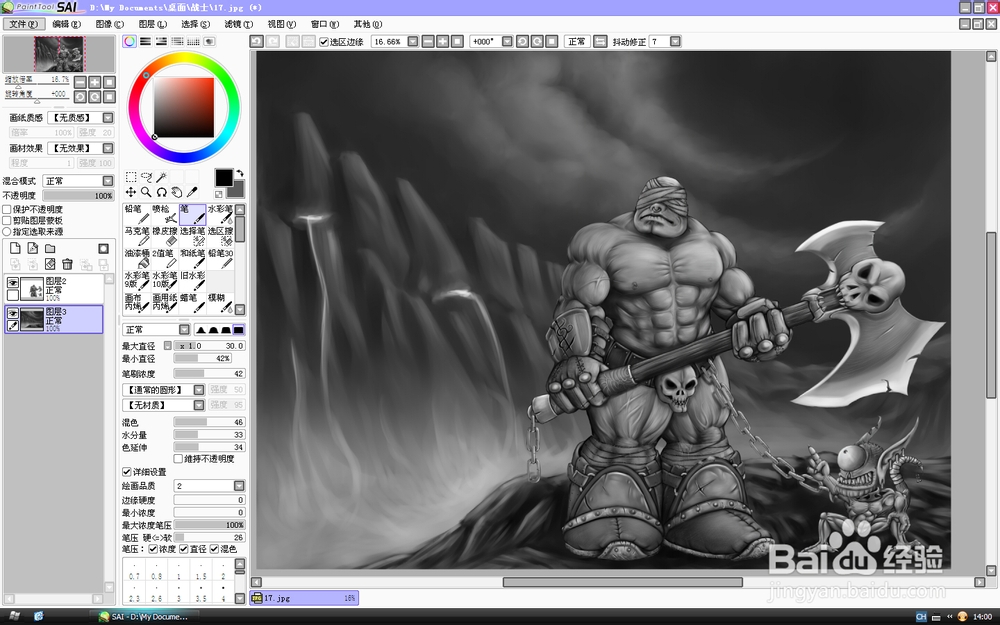
Task: Select the 水彩笔 (watercolor) brush
Action: coord(220,214)
